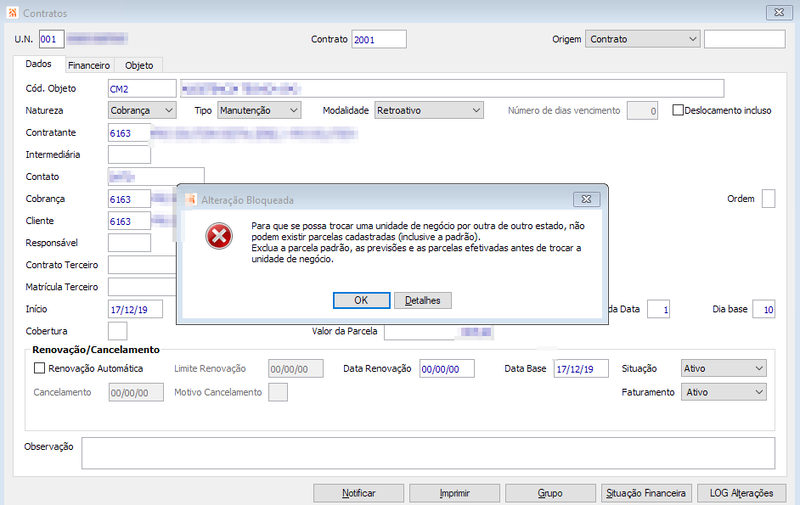800x505 pixels.
Task: Open the Modalidade dropdown
Action: point(429,110)
